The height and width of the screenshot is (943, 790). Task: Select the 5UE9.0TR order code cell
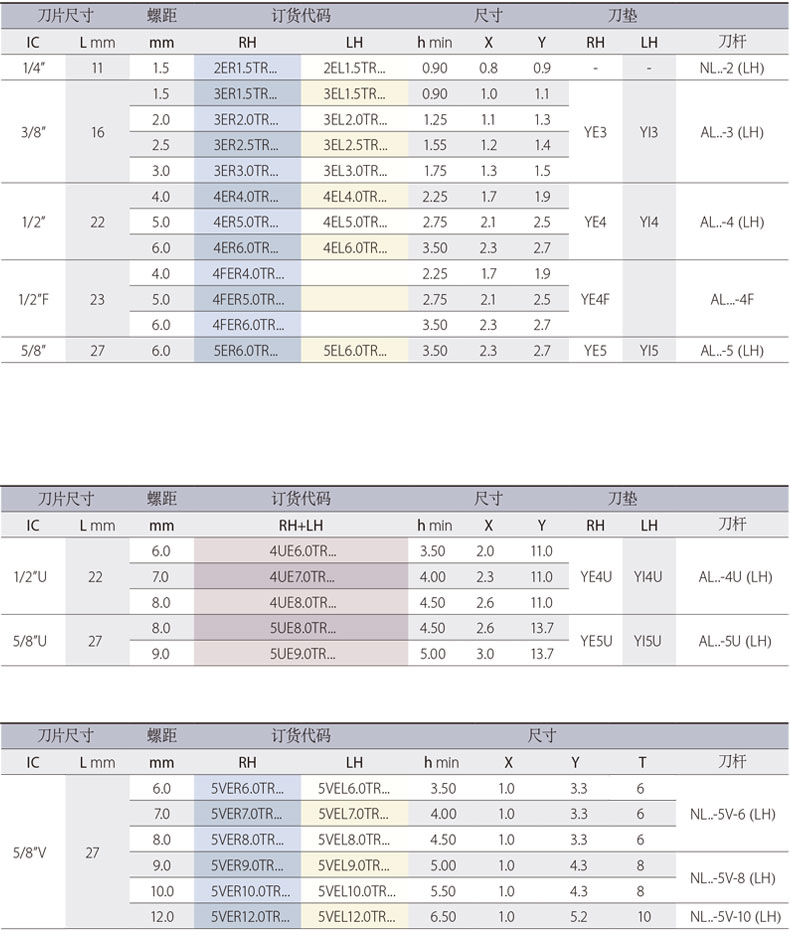[x=303, y=654]
